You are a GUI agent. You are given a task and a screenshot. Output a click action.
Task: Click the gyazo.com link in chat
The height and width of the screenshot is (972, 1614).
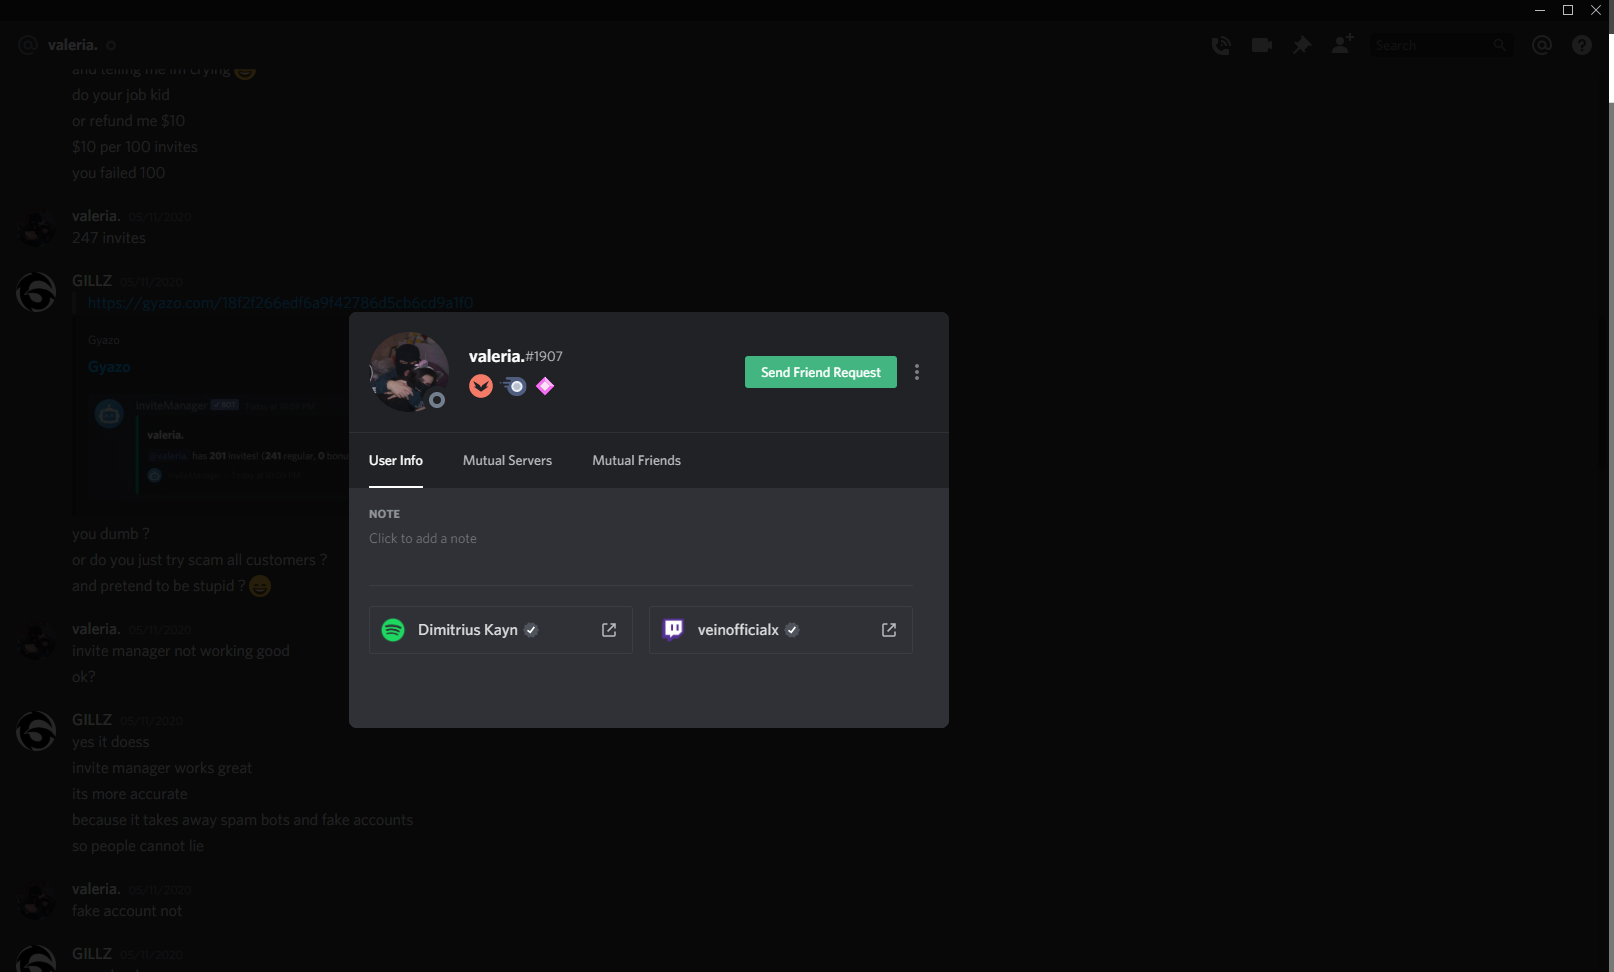tap(280, 303)
